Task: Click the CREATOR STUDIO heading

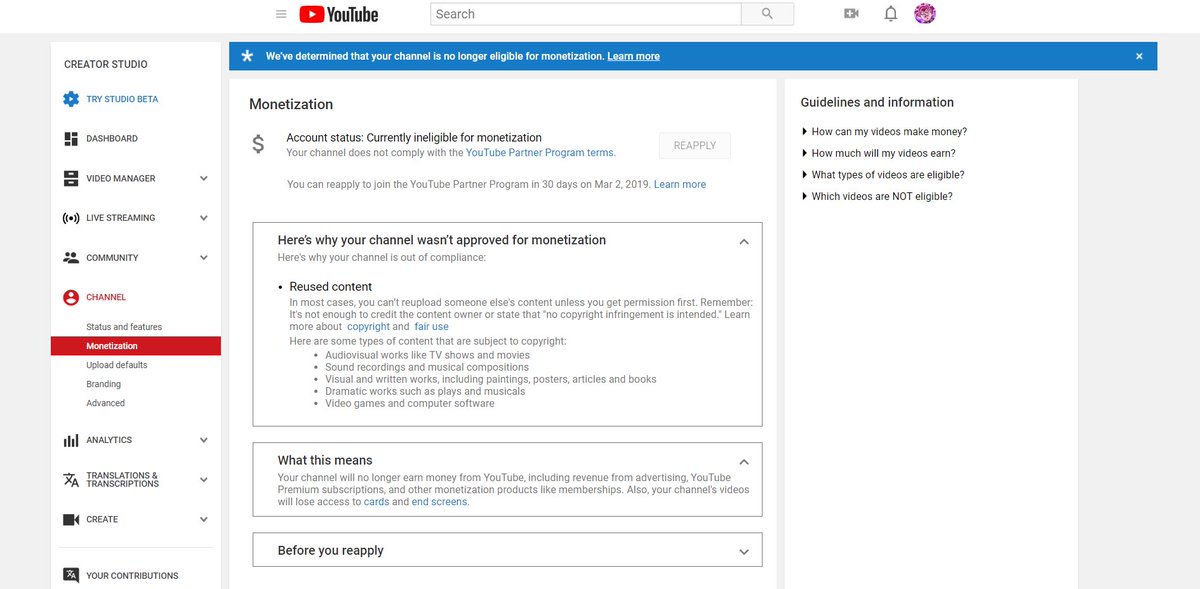Action: 106,64
